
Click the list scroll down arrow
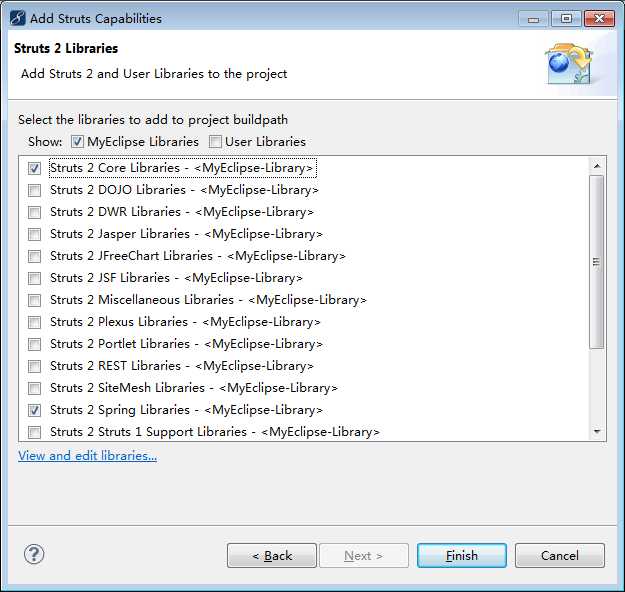tap(597, 431)
